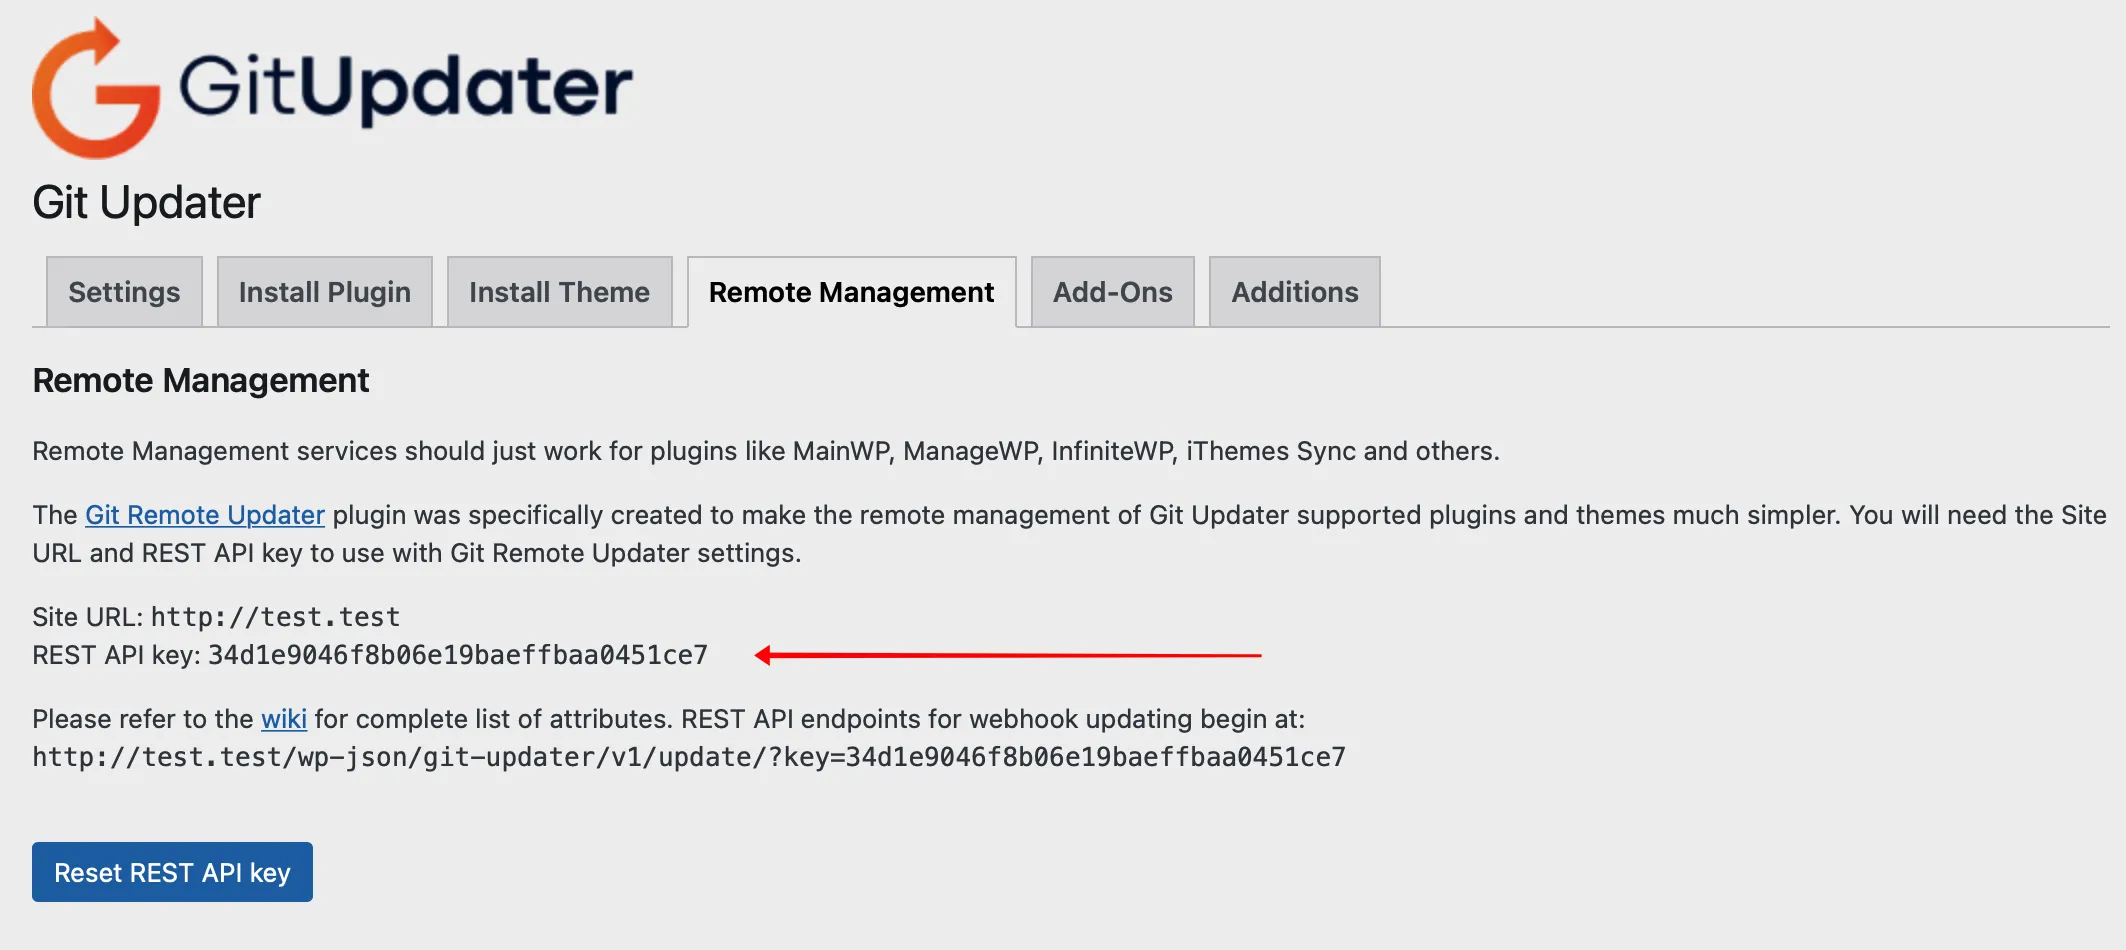Click the Git Updater page heading
The height and width of the screenshot is (950, 2126).
tap(146, 202)
